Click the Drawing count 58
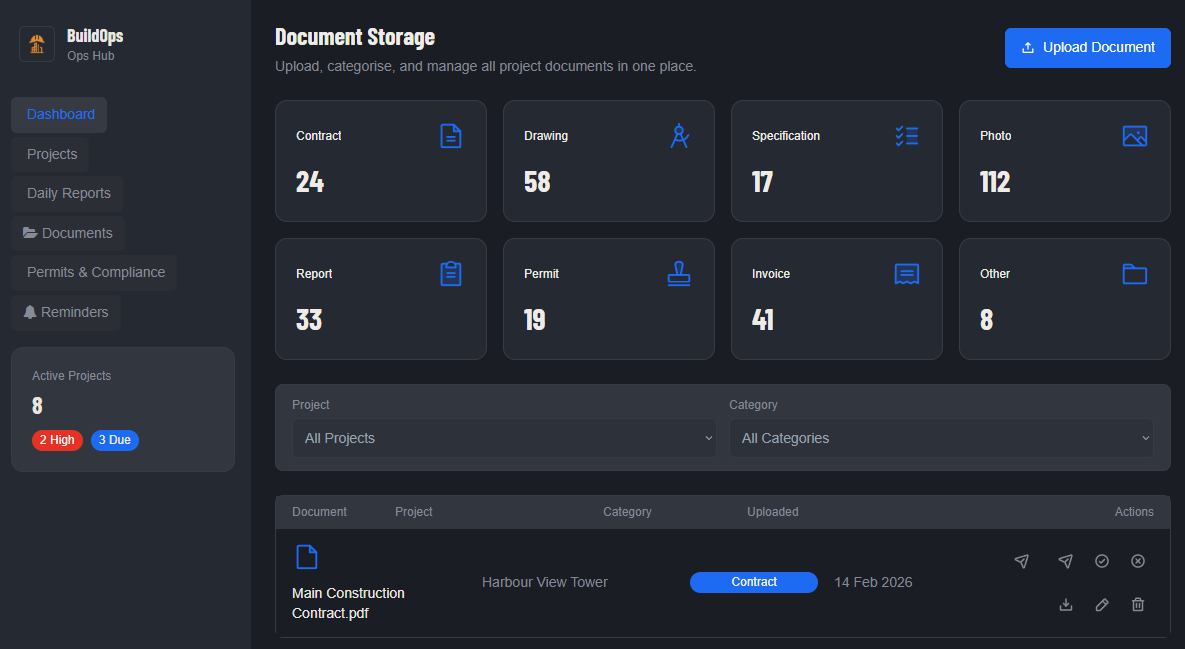Screen dimensions: 1185x649 [x=537, y=182]
